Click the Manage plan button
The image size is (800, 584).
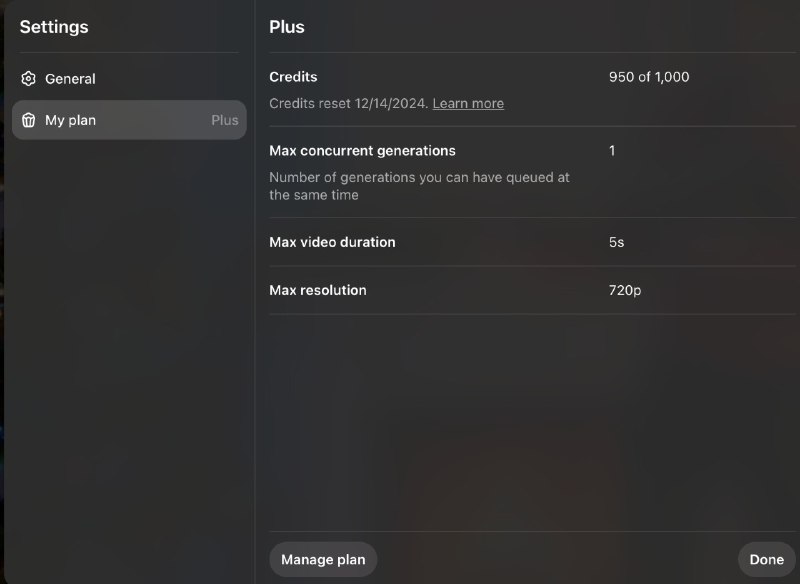(323, 560)
